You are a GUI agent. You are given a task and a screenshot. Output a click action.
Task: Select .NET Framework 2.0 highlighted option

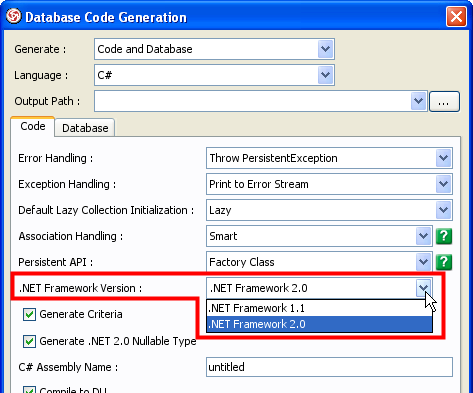click(319, 324)
